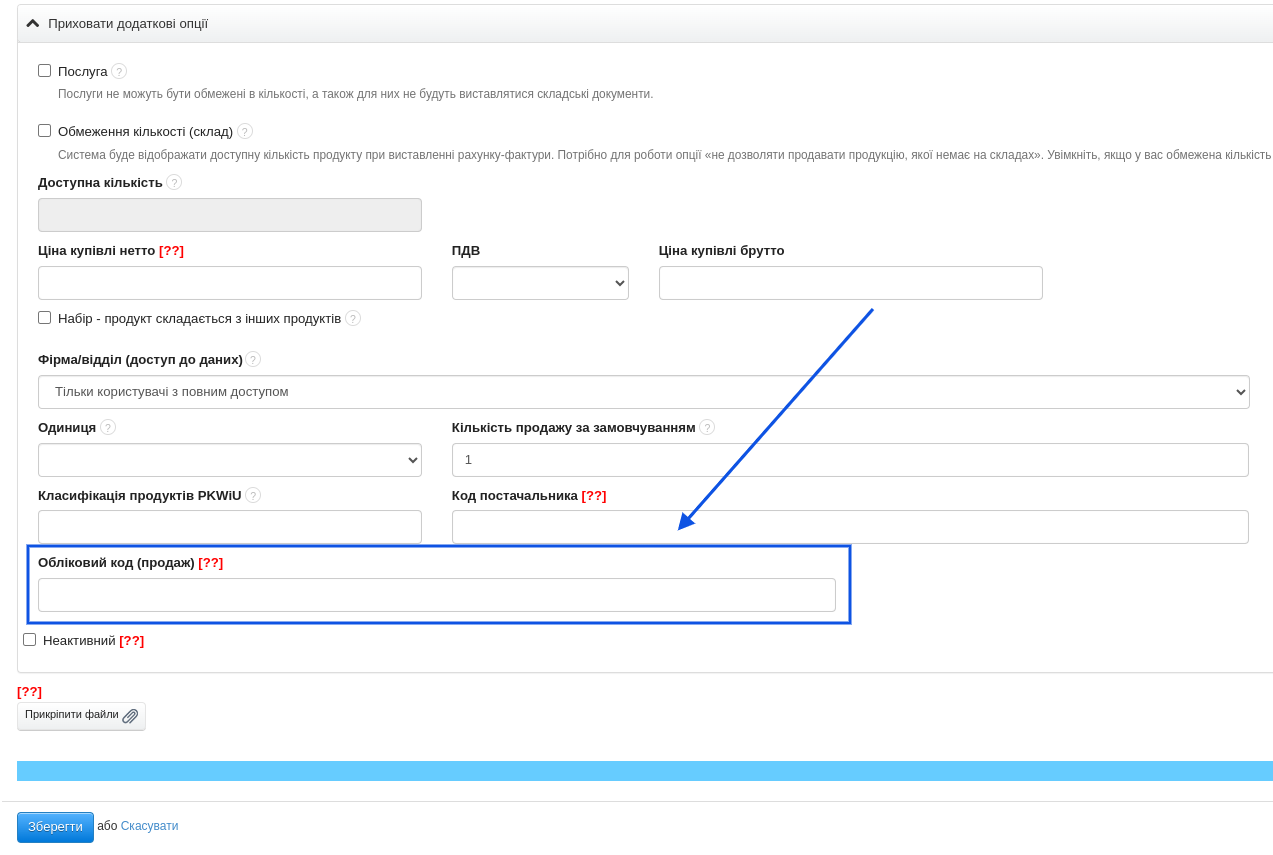Collapse Приховати додаткові опції section
This screenshot has height=855, width=1273.
click(117, 23)
